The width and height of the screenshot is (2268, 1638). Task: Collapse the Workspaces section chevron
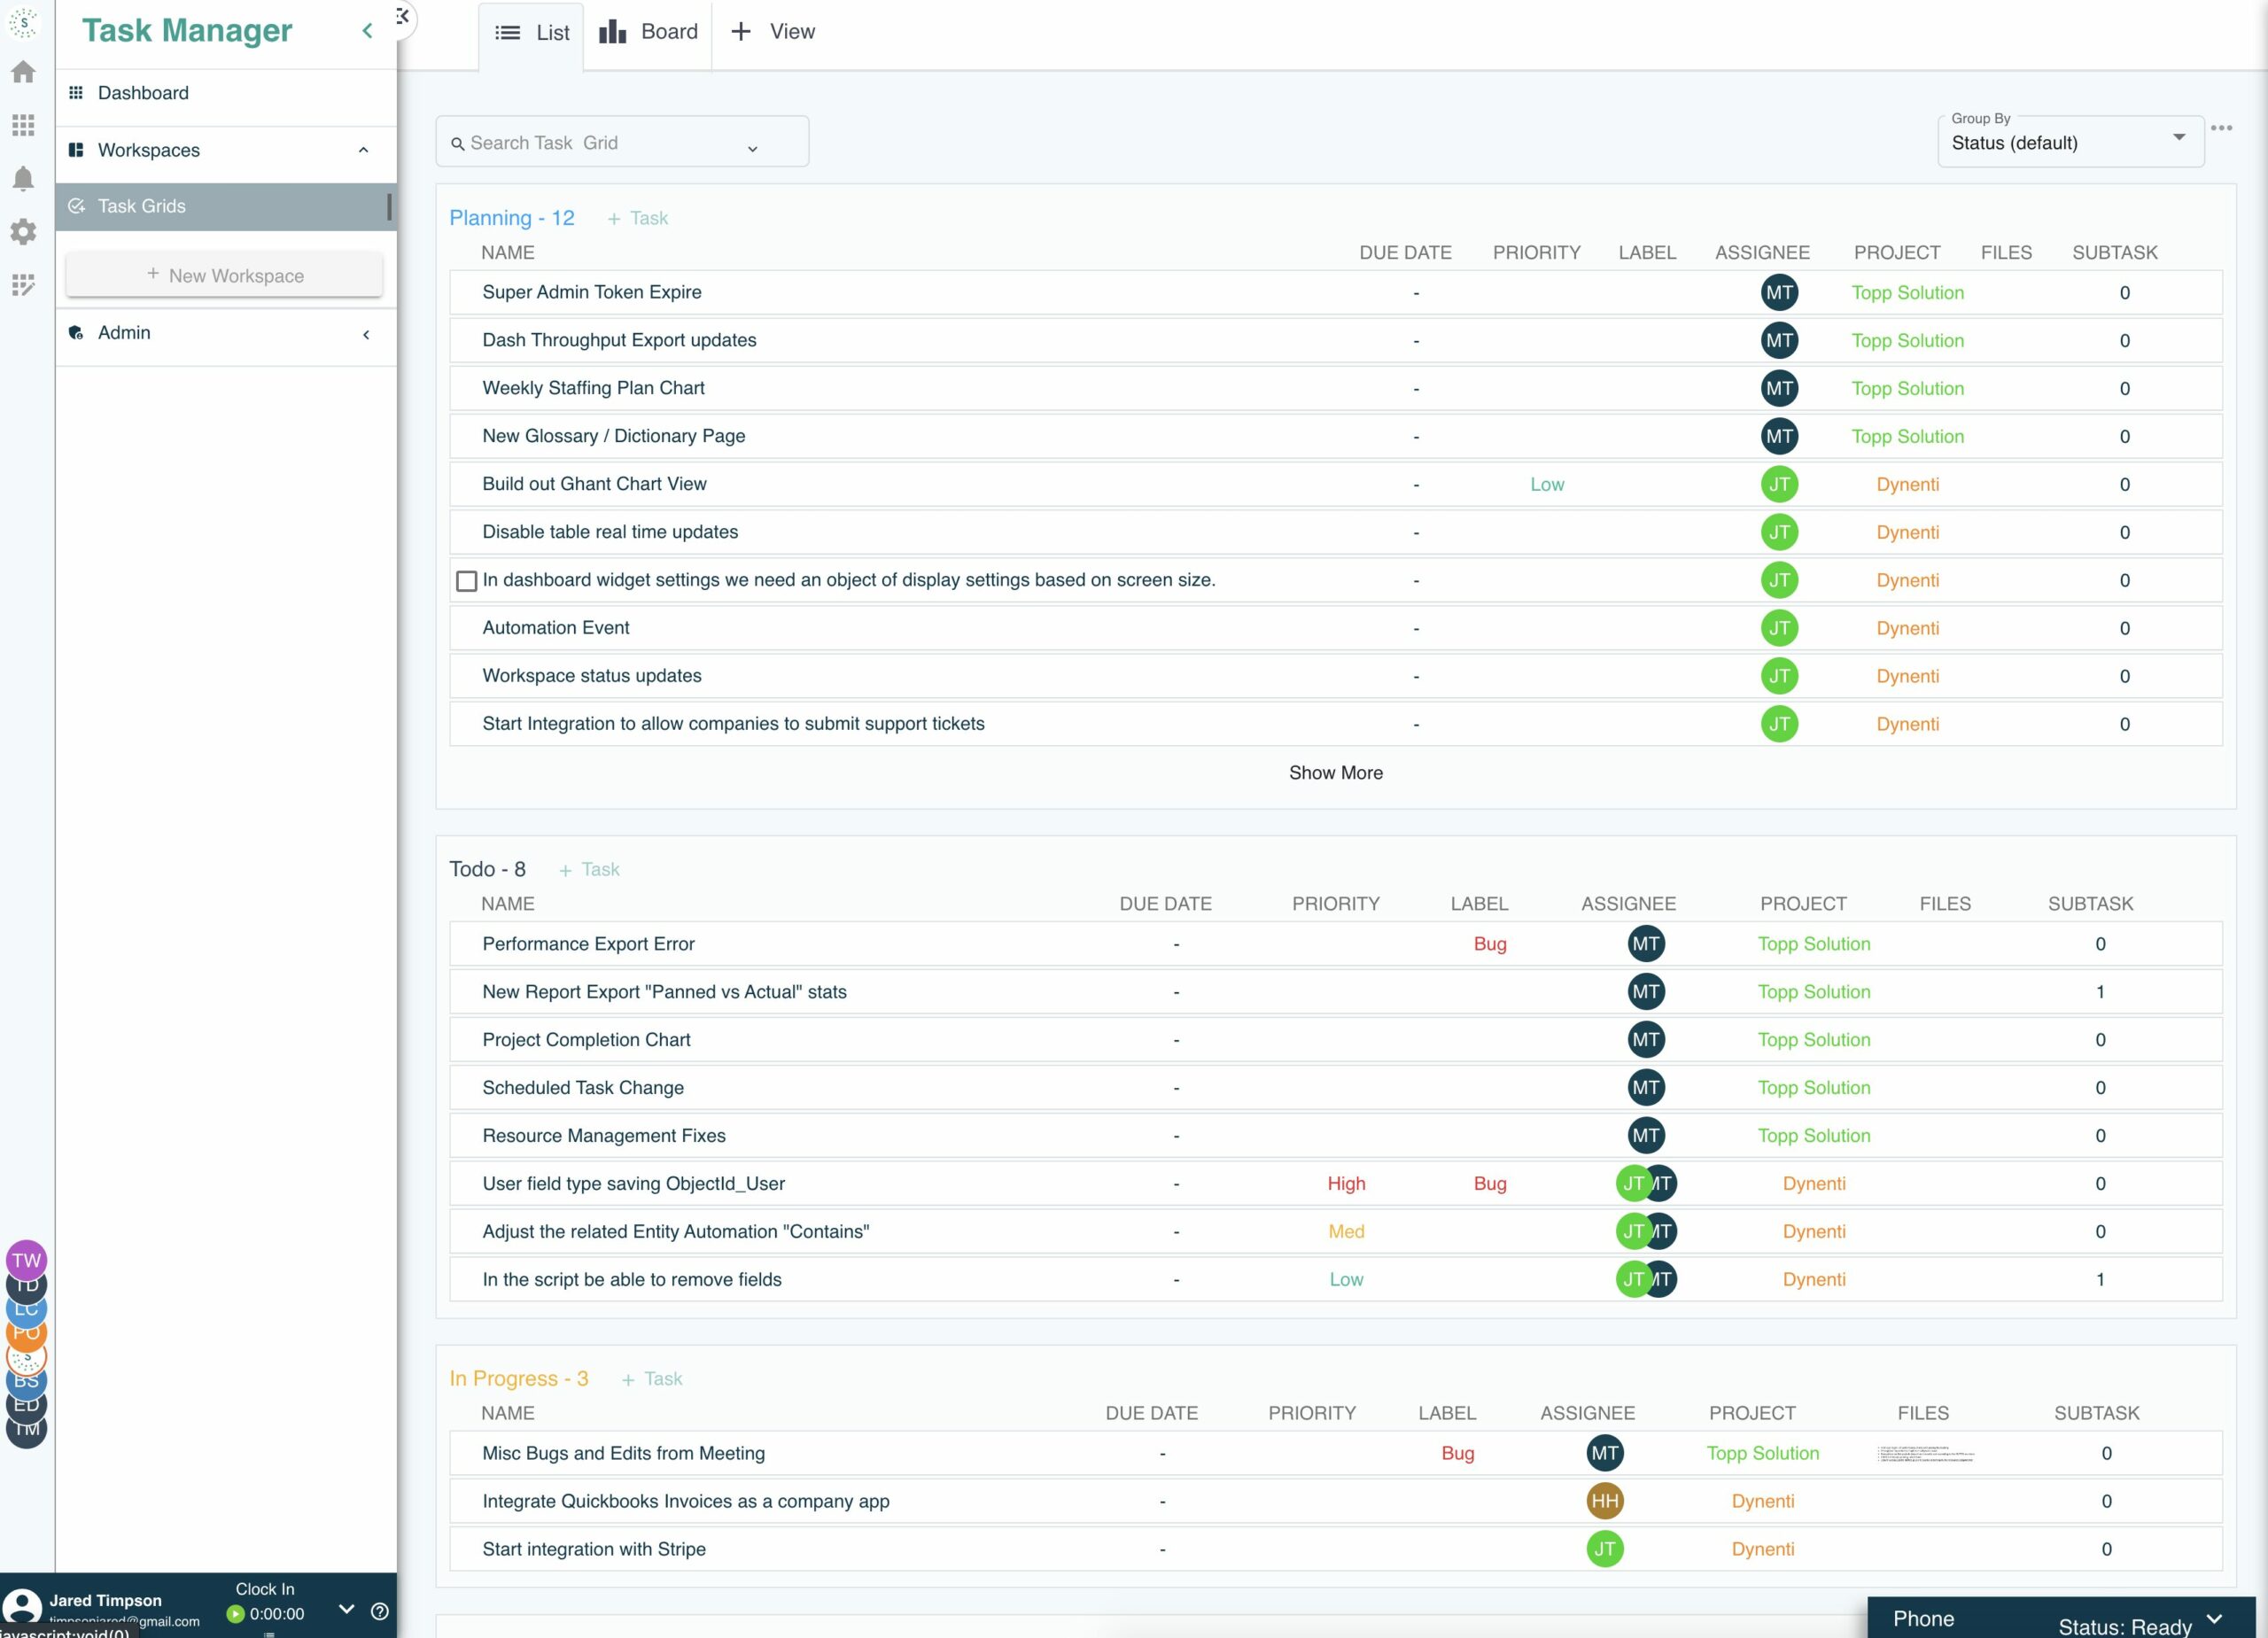(x=363, y=150)
